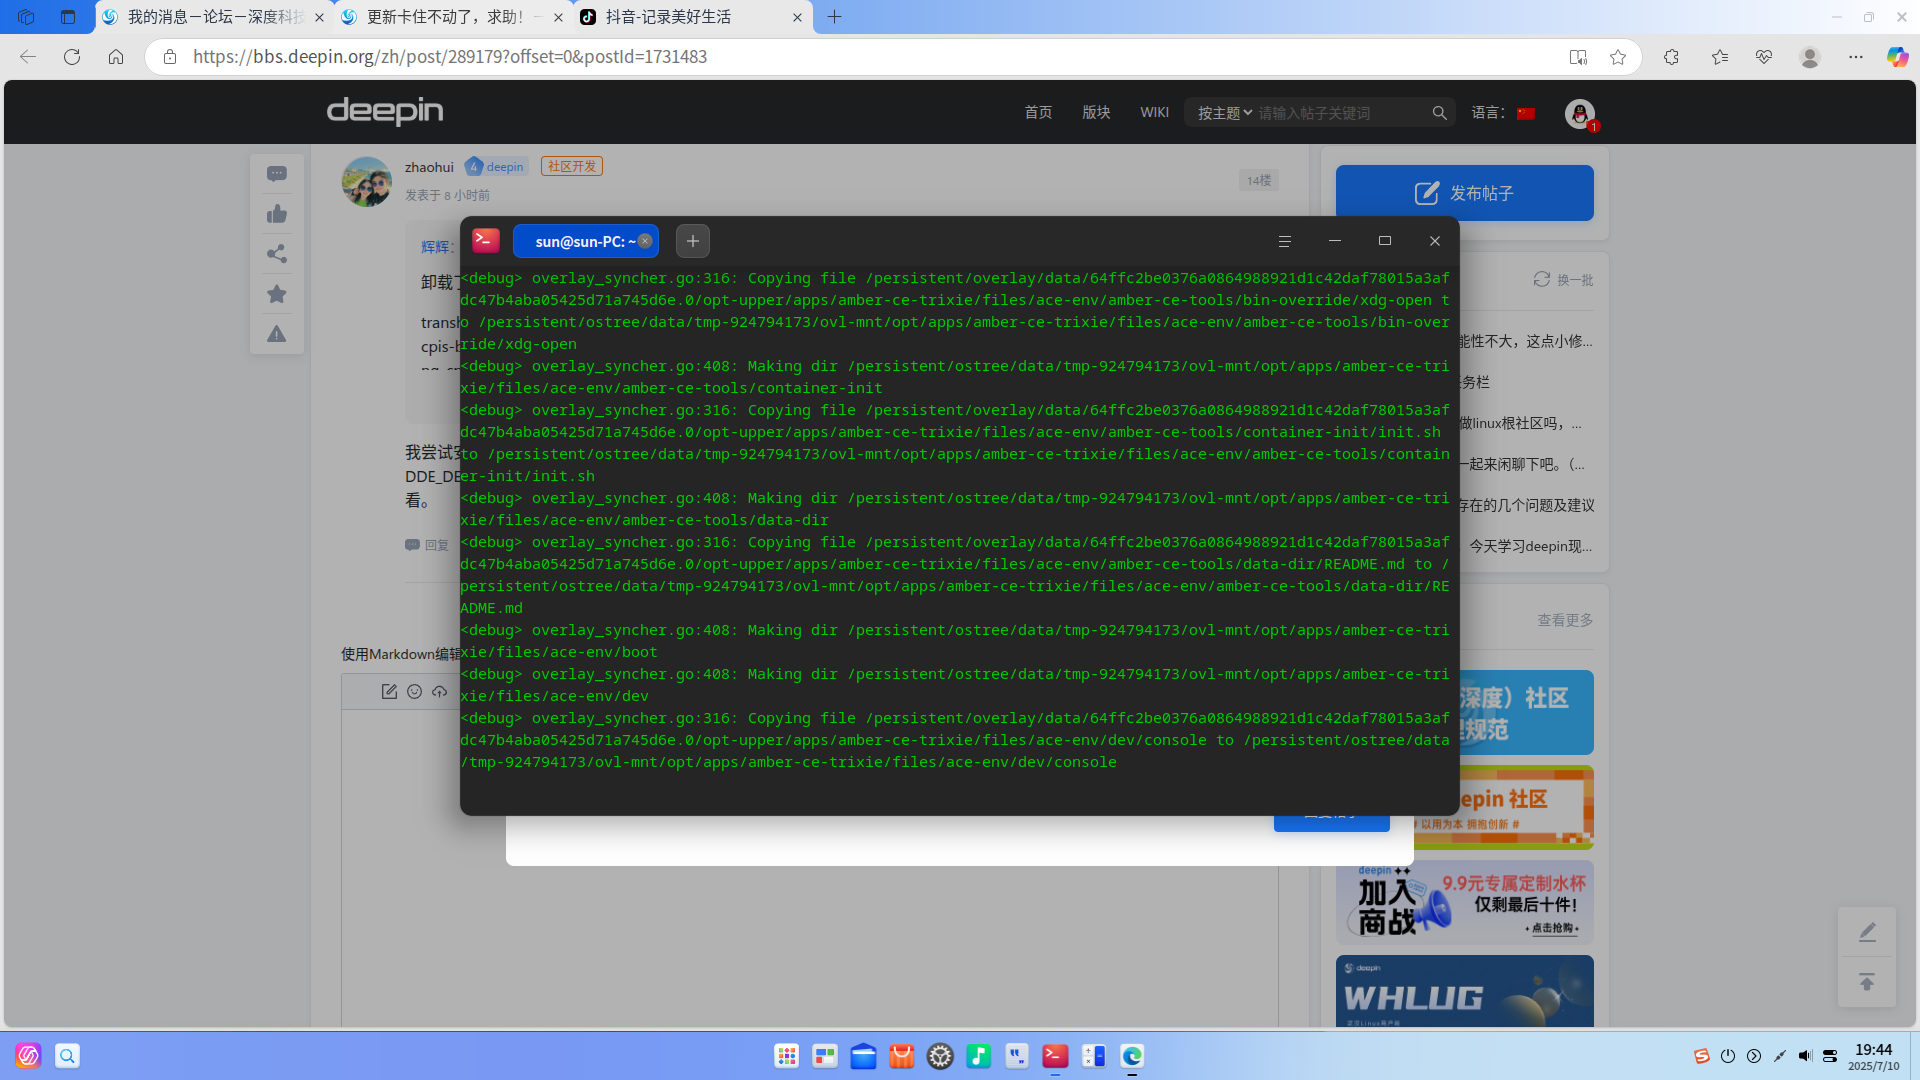
Task: Open WIKI in deepin navigation
Action: 1154,112
